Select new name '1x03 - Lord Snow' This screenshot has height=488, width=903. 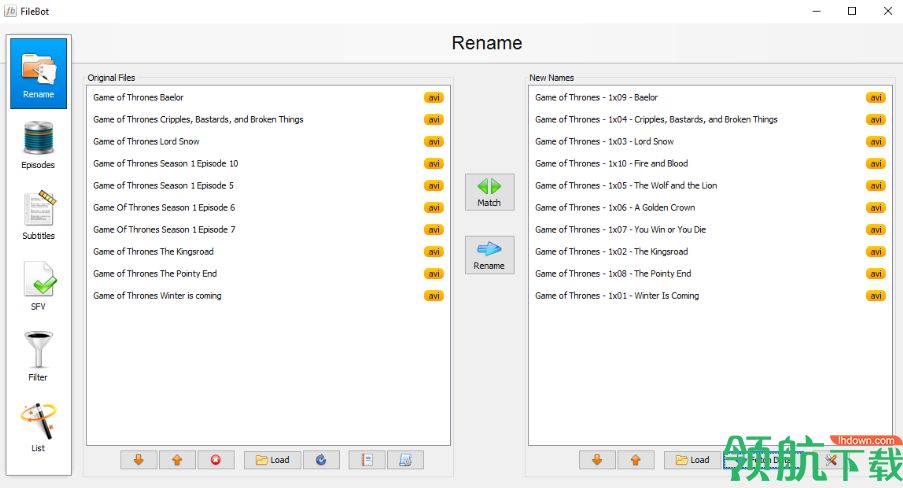click(710, 141)
